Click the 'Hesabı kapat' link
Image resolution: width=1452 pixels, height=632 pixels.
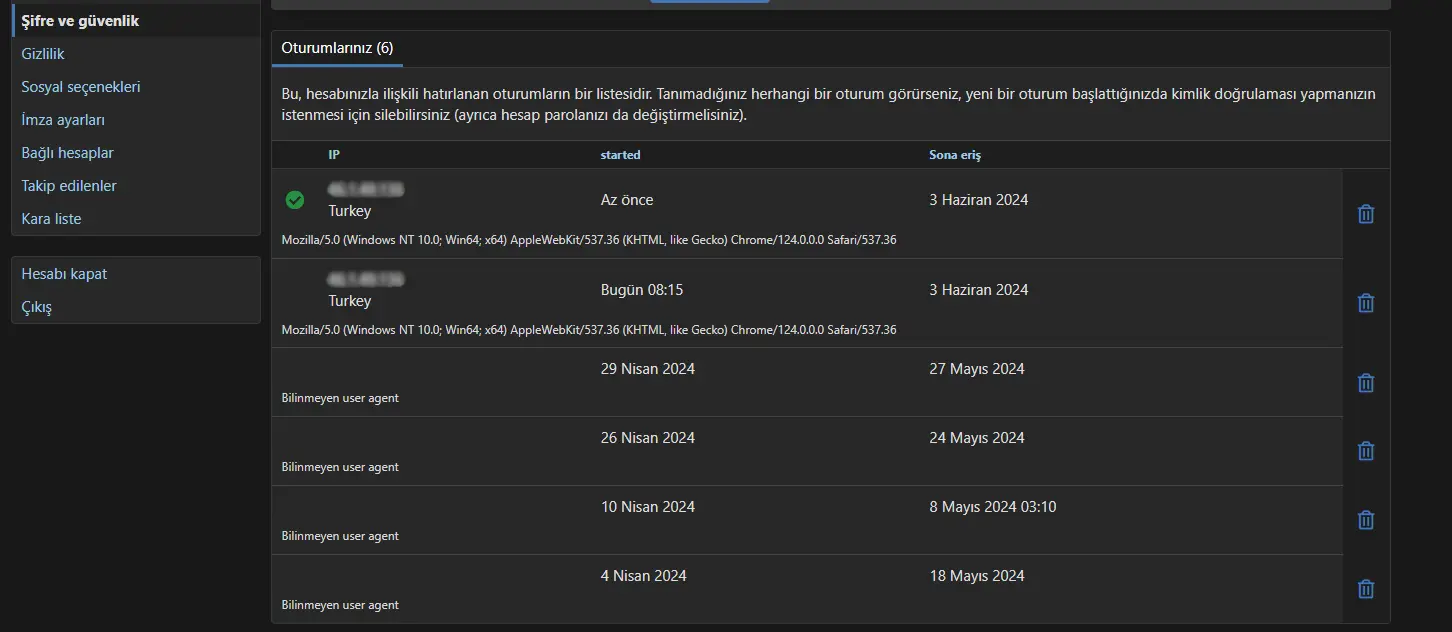pyautogui.click(x=64, y=274)
